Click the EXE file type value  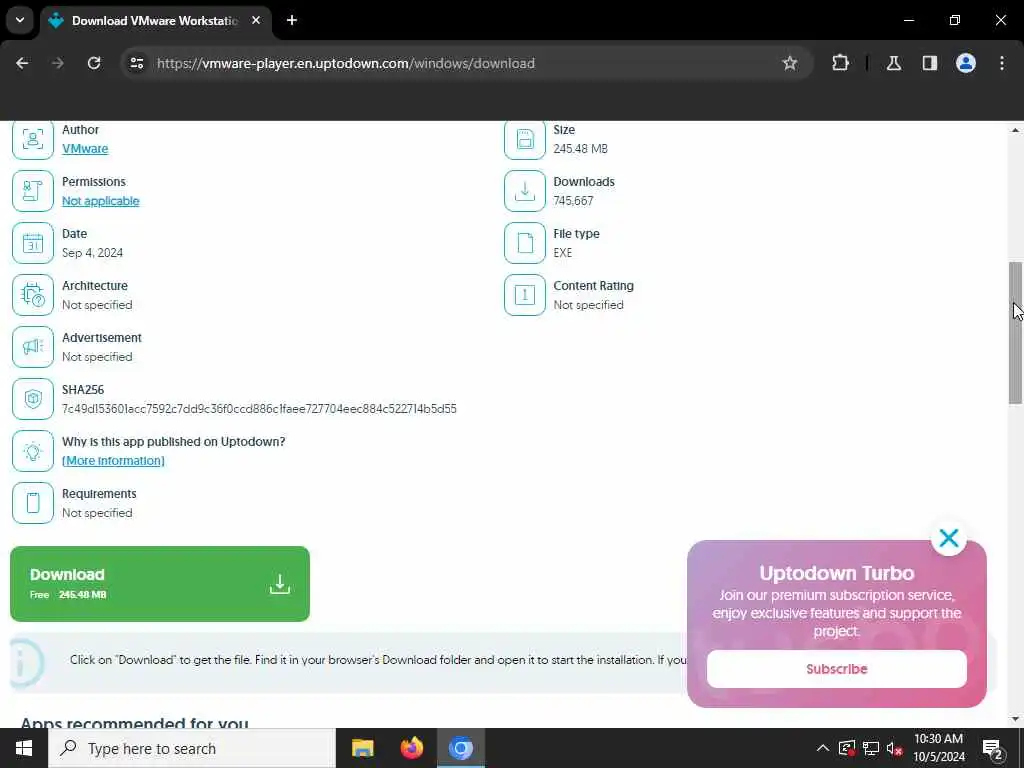point(562,253)
